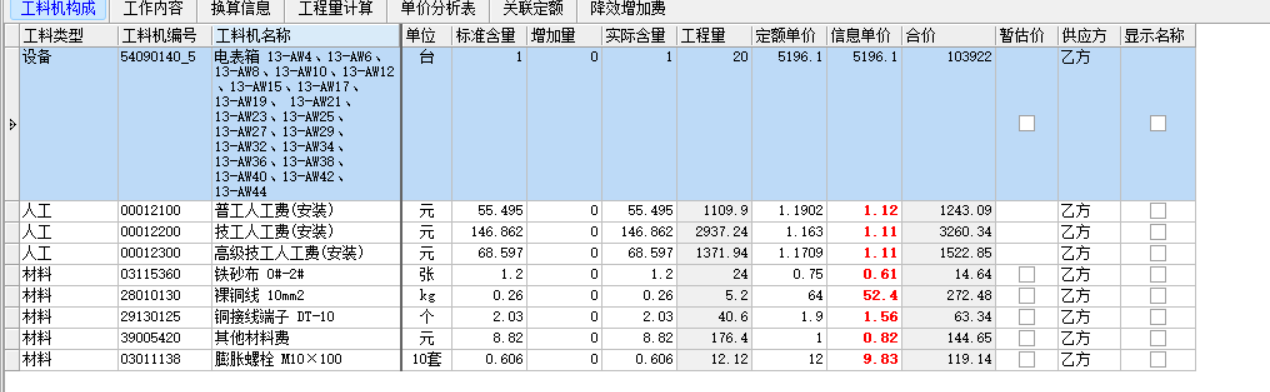Select the 裸铜线 10mm2 name cell
This screenshot has width=1270, height=392.
[x=306, y=296]
